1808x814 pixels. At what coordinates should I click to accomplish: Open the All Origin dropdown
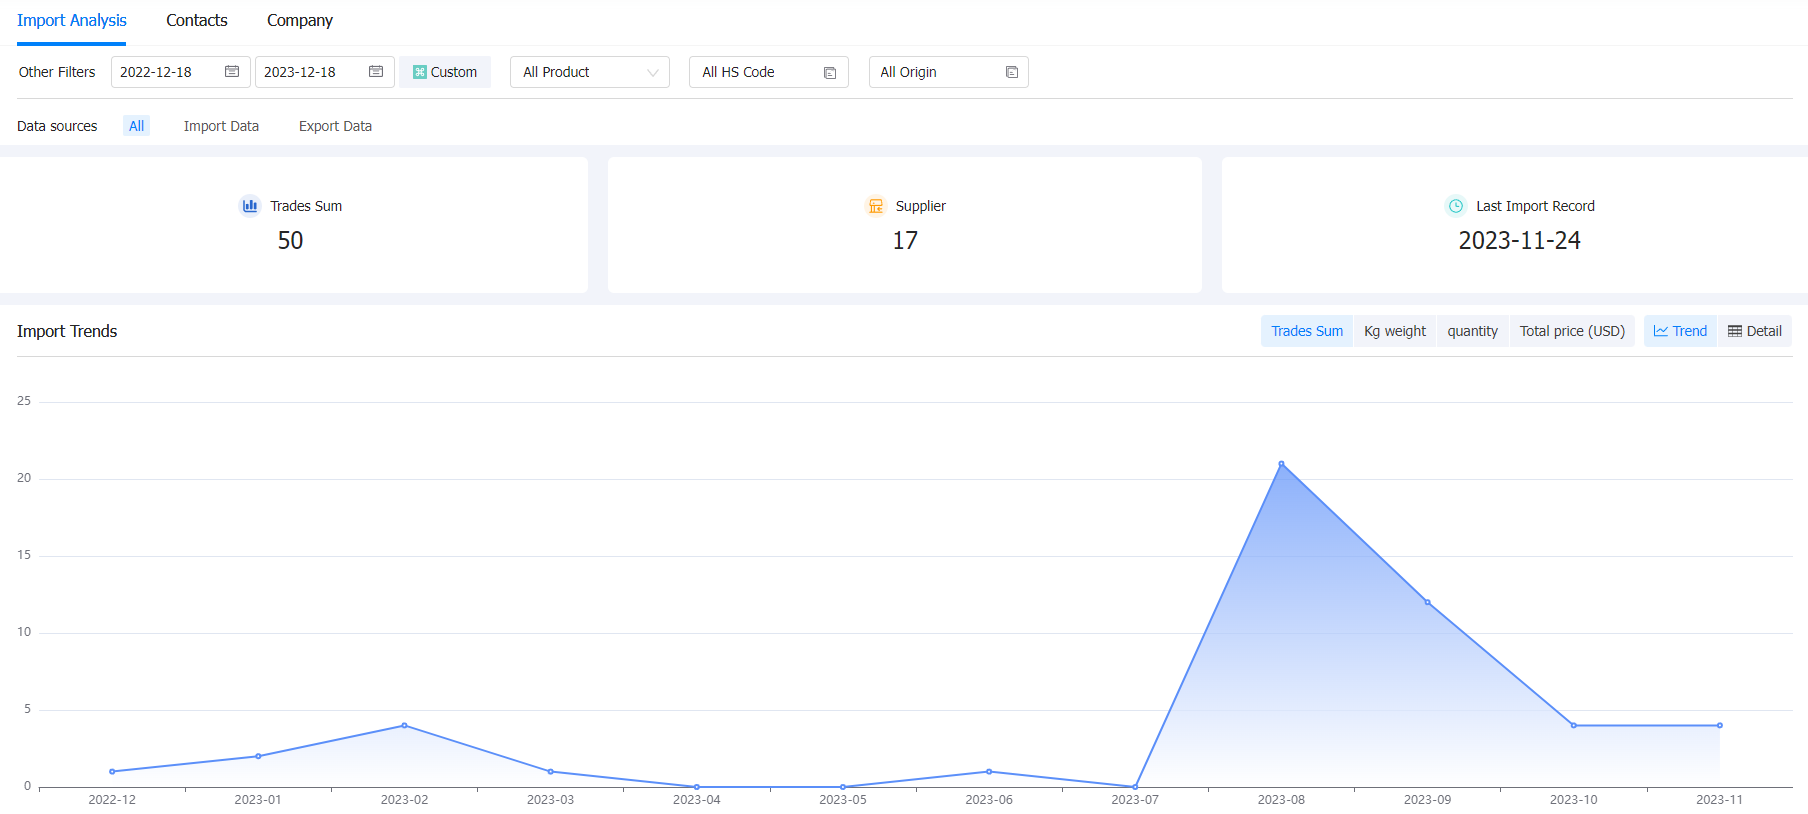(x=949, y=72)
